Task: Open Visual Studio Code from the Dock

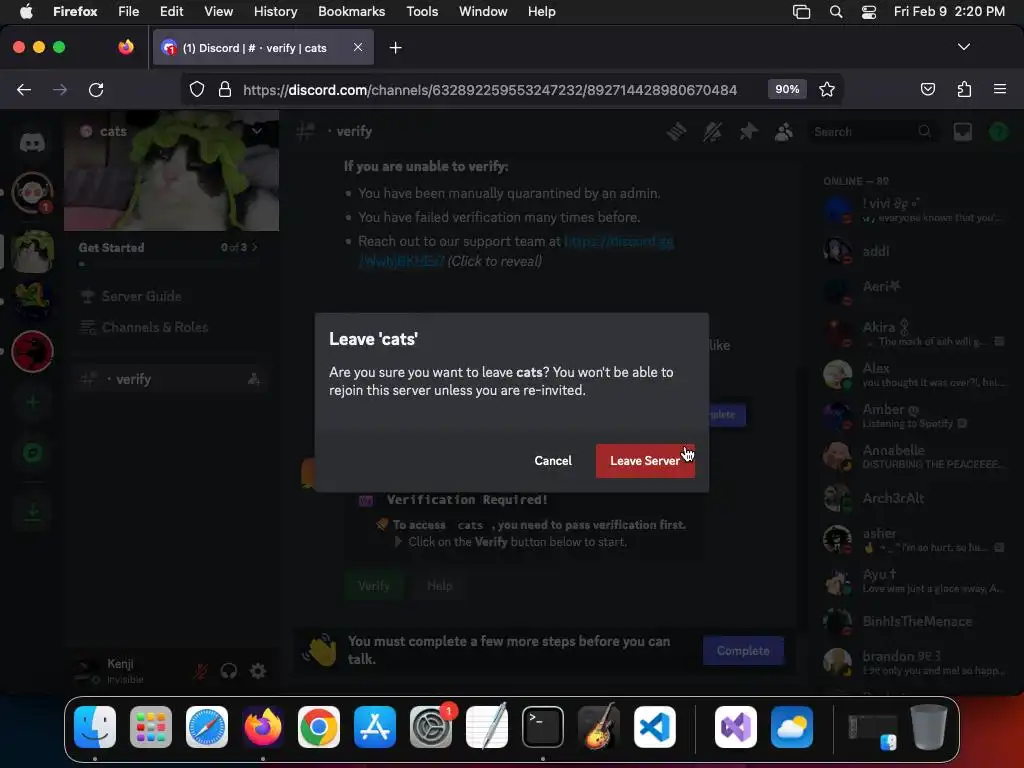Action: (654, 727)
